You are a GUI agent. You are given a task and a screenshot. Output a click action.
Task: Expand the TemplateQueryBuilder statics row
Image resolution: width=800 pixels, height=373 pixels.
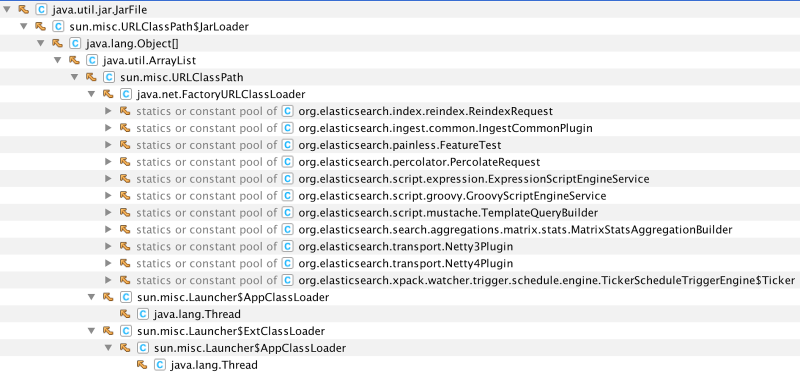108,212
